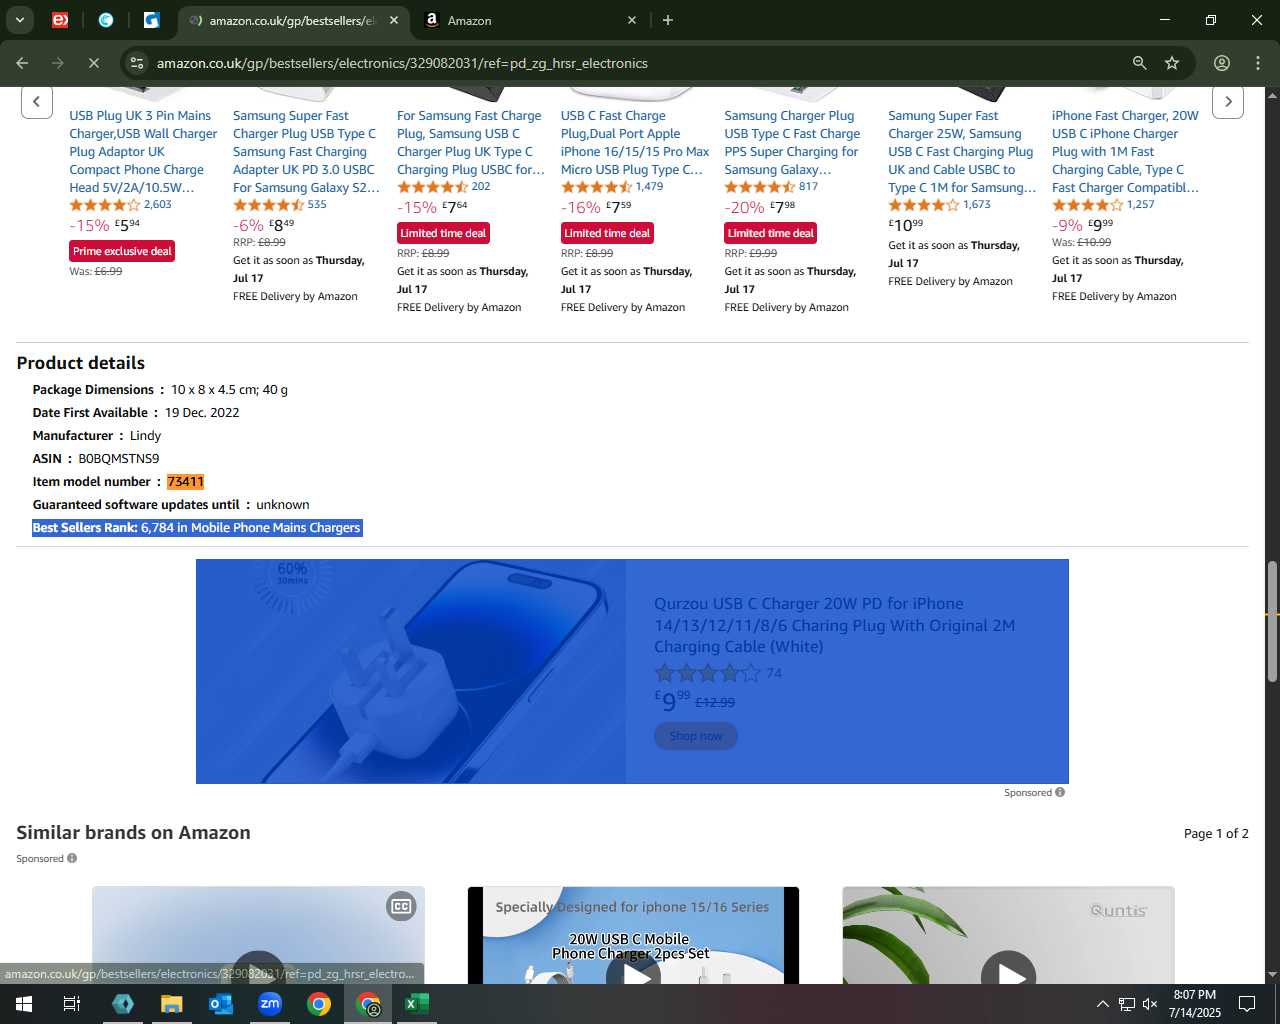Open the Chrome profile icon

(x=1222, y=63)
